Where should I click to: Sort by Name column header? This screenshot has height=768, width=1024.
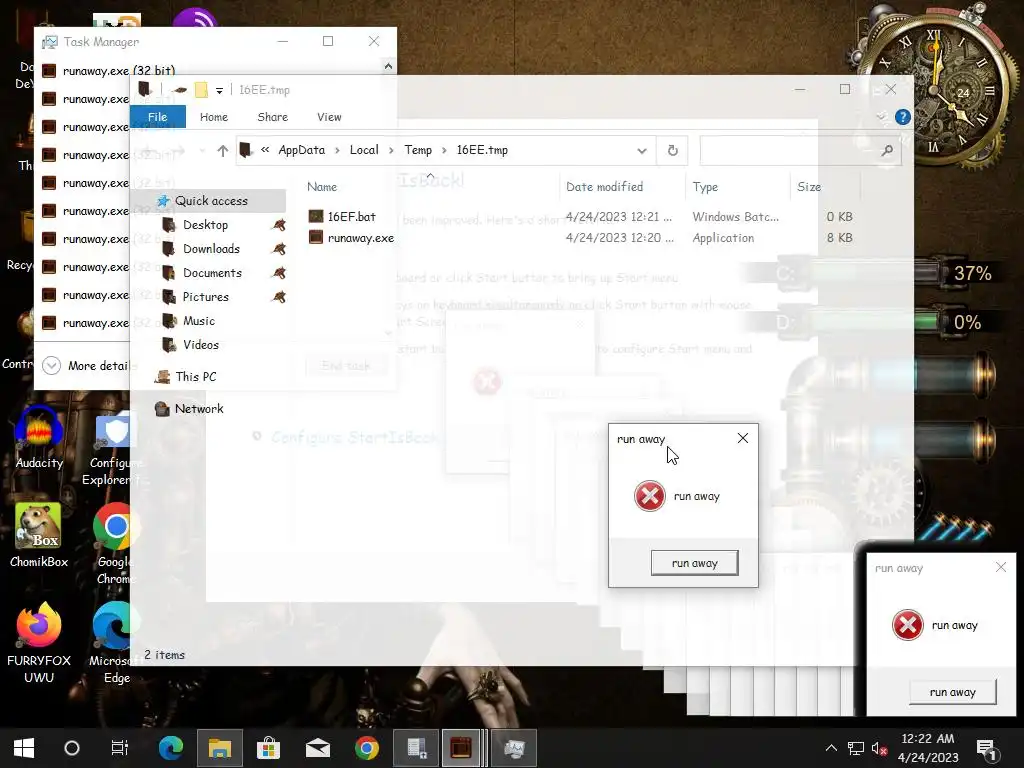[x=322, y=187]
